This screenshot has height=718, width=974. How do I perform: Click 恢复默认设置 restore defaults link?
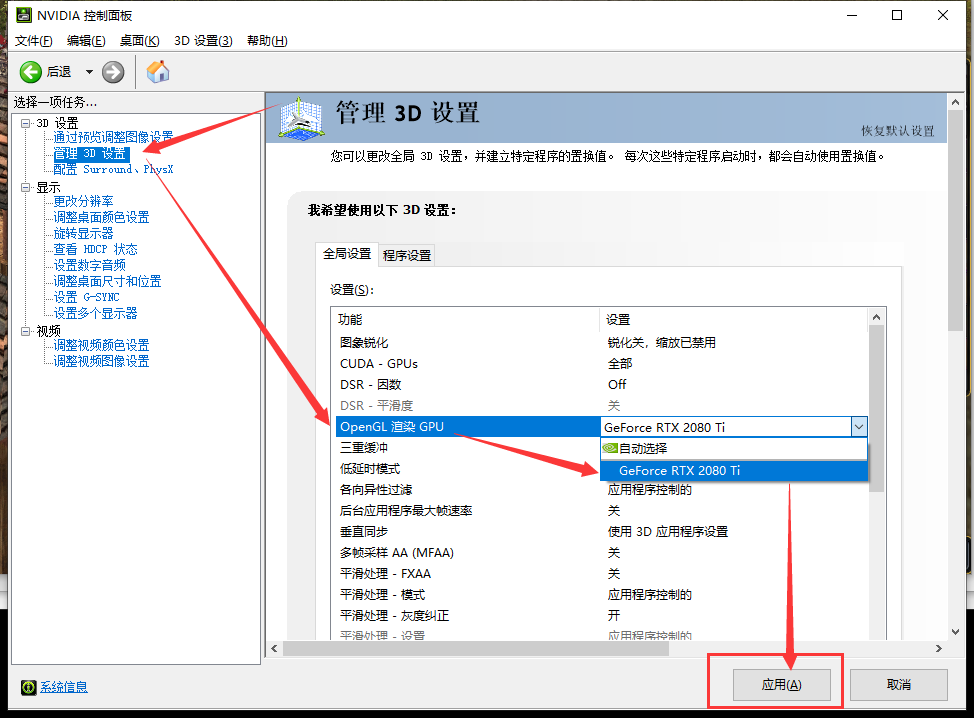tap(898, 130)
